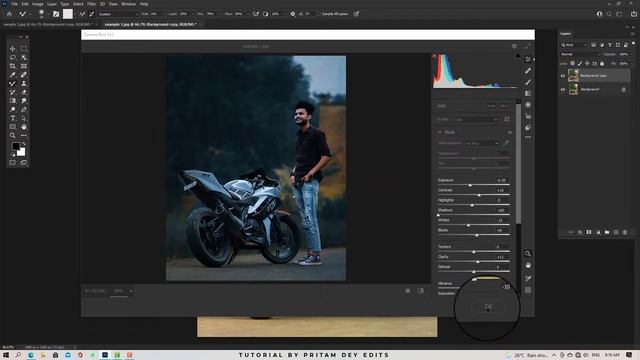Open layer blend mode Normal dropdown
Screen dimensions: 640x360
(580, 54)
